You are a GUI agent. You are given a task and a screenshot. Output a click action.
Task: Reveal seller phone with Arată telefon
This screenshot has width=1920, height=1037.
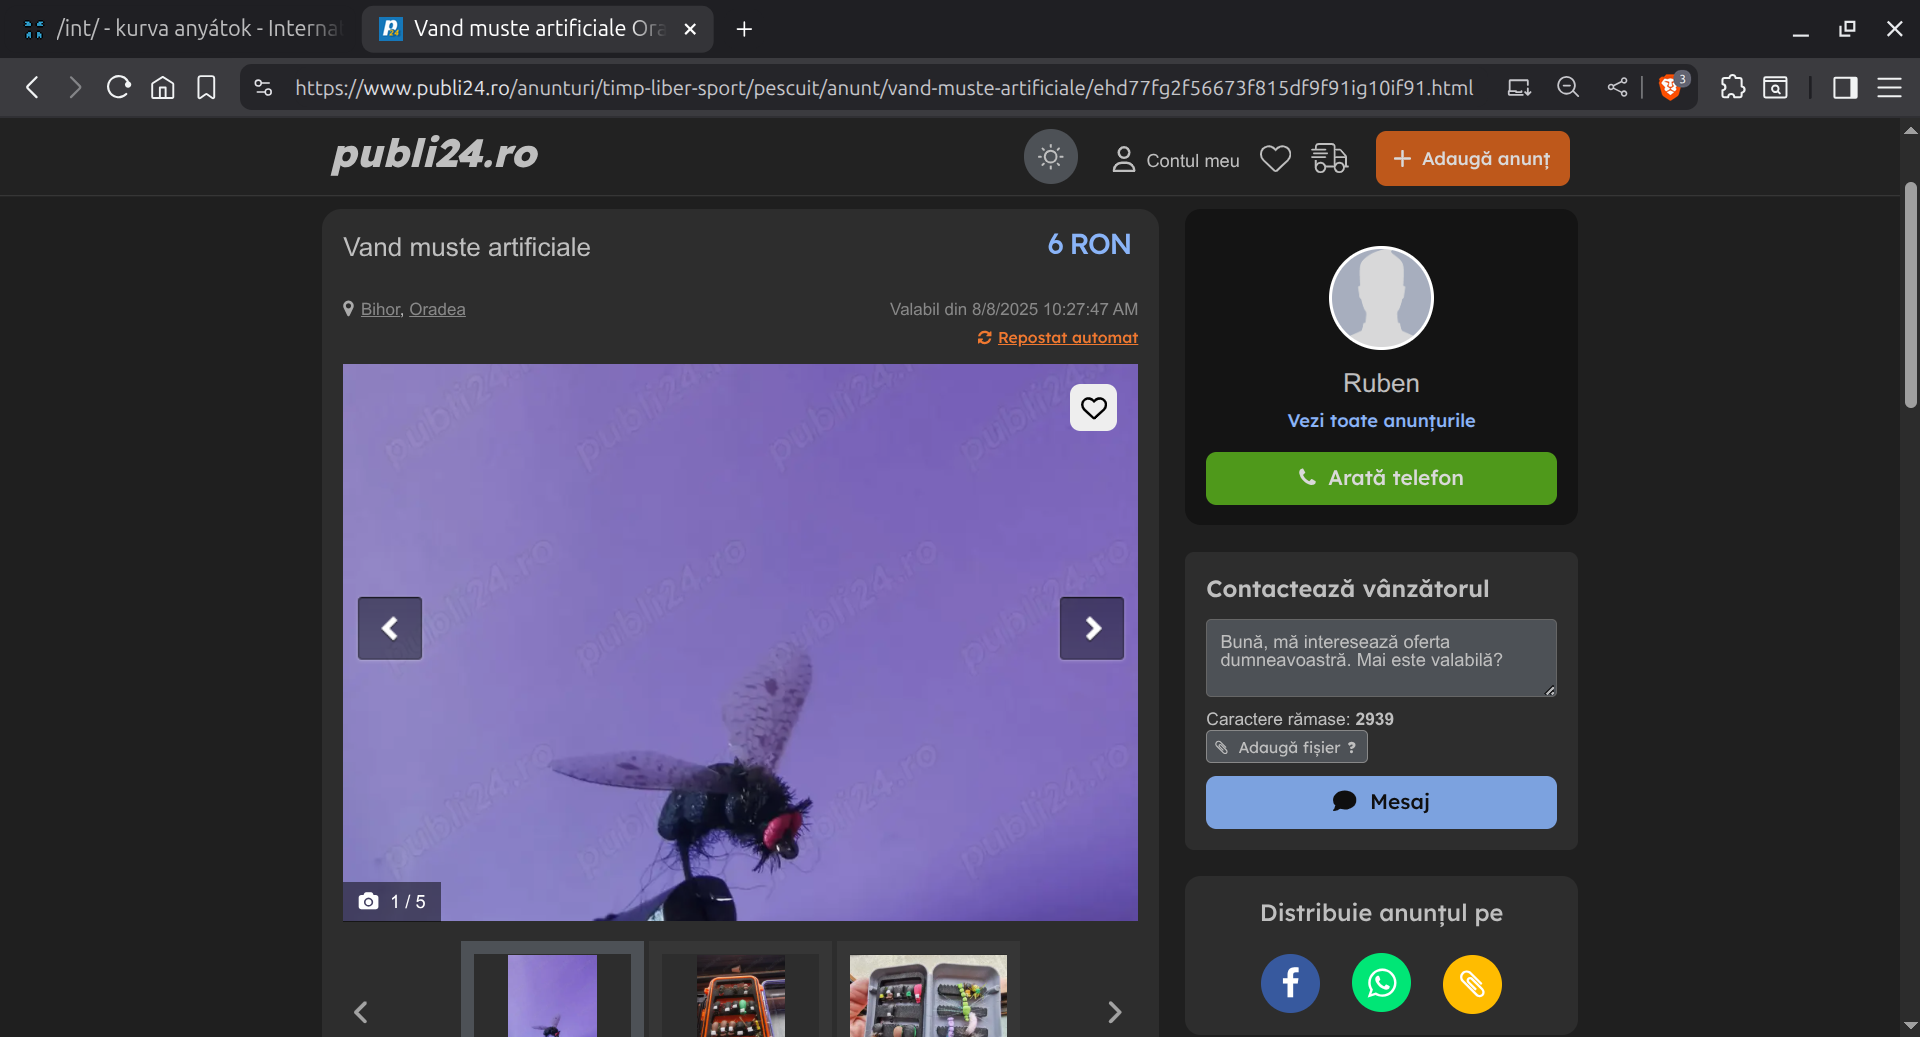1381,478
